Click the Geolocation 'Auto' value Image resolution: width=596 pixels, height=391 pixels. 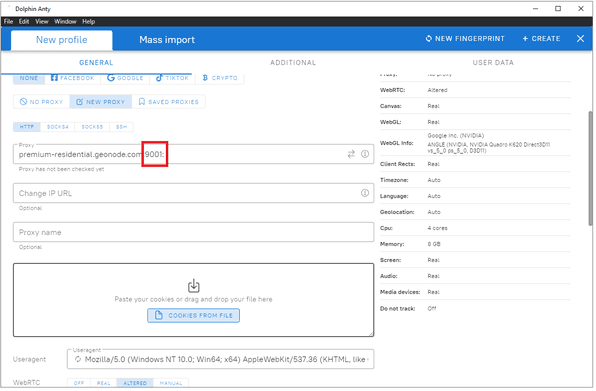point(435,213)
